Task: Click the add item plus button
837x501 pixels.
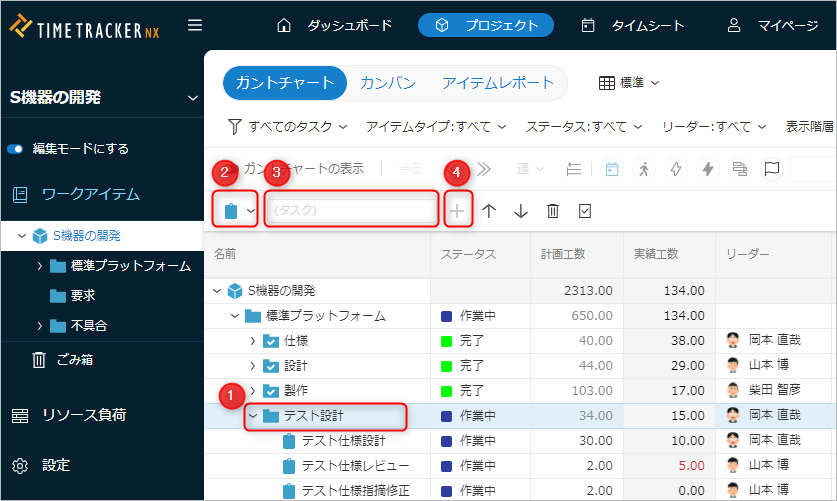Action: [x=457, y=211]
